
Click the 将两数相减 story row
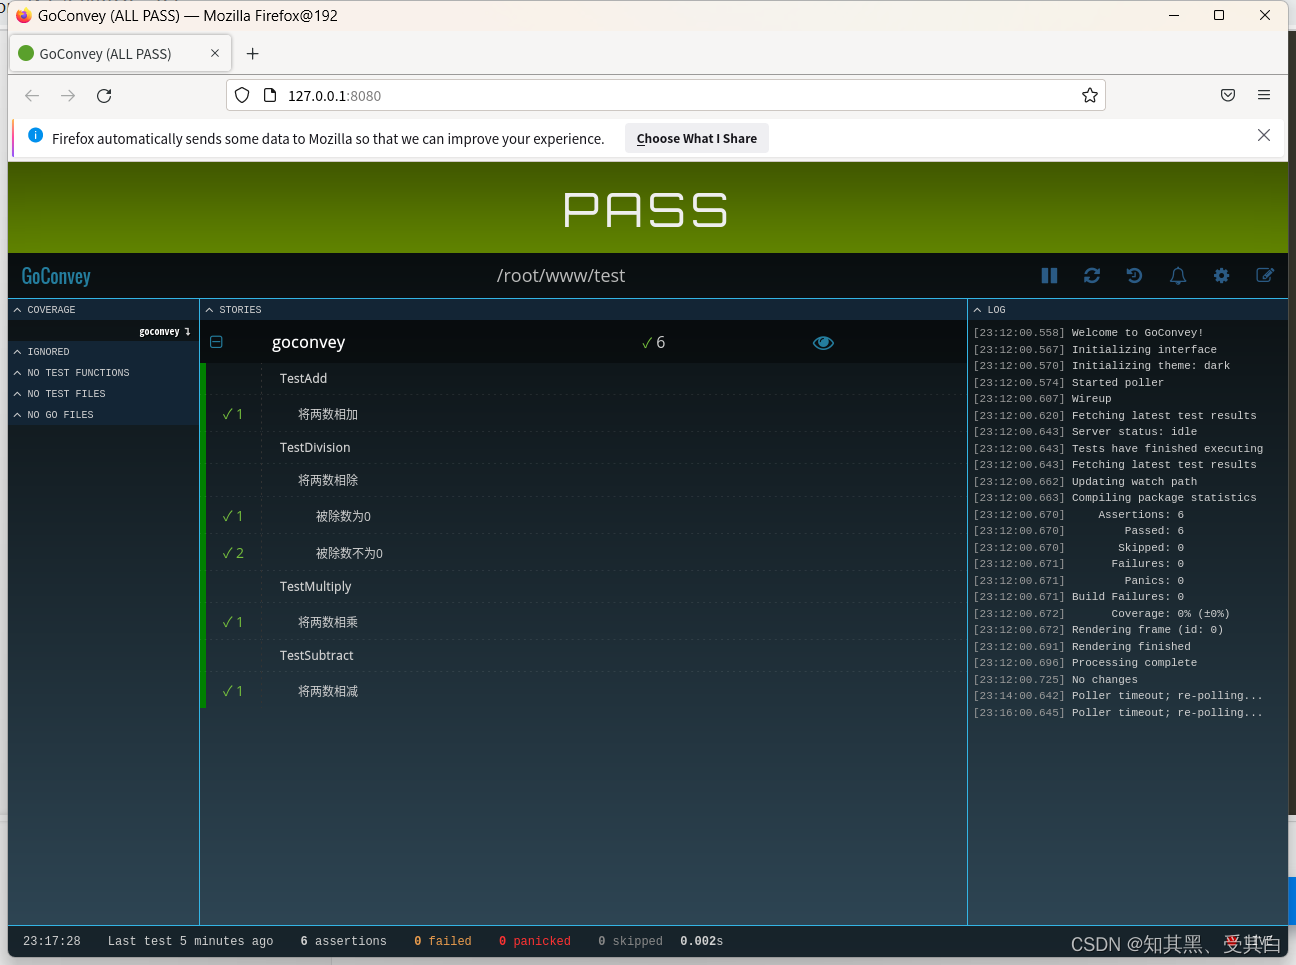(x=585, y=691)
